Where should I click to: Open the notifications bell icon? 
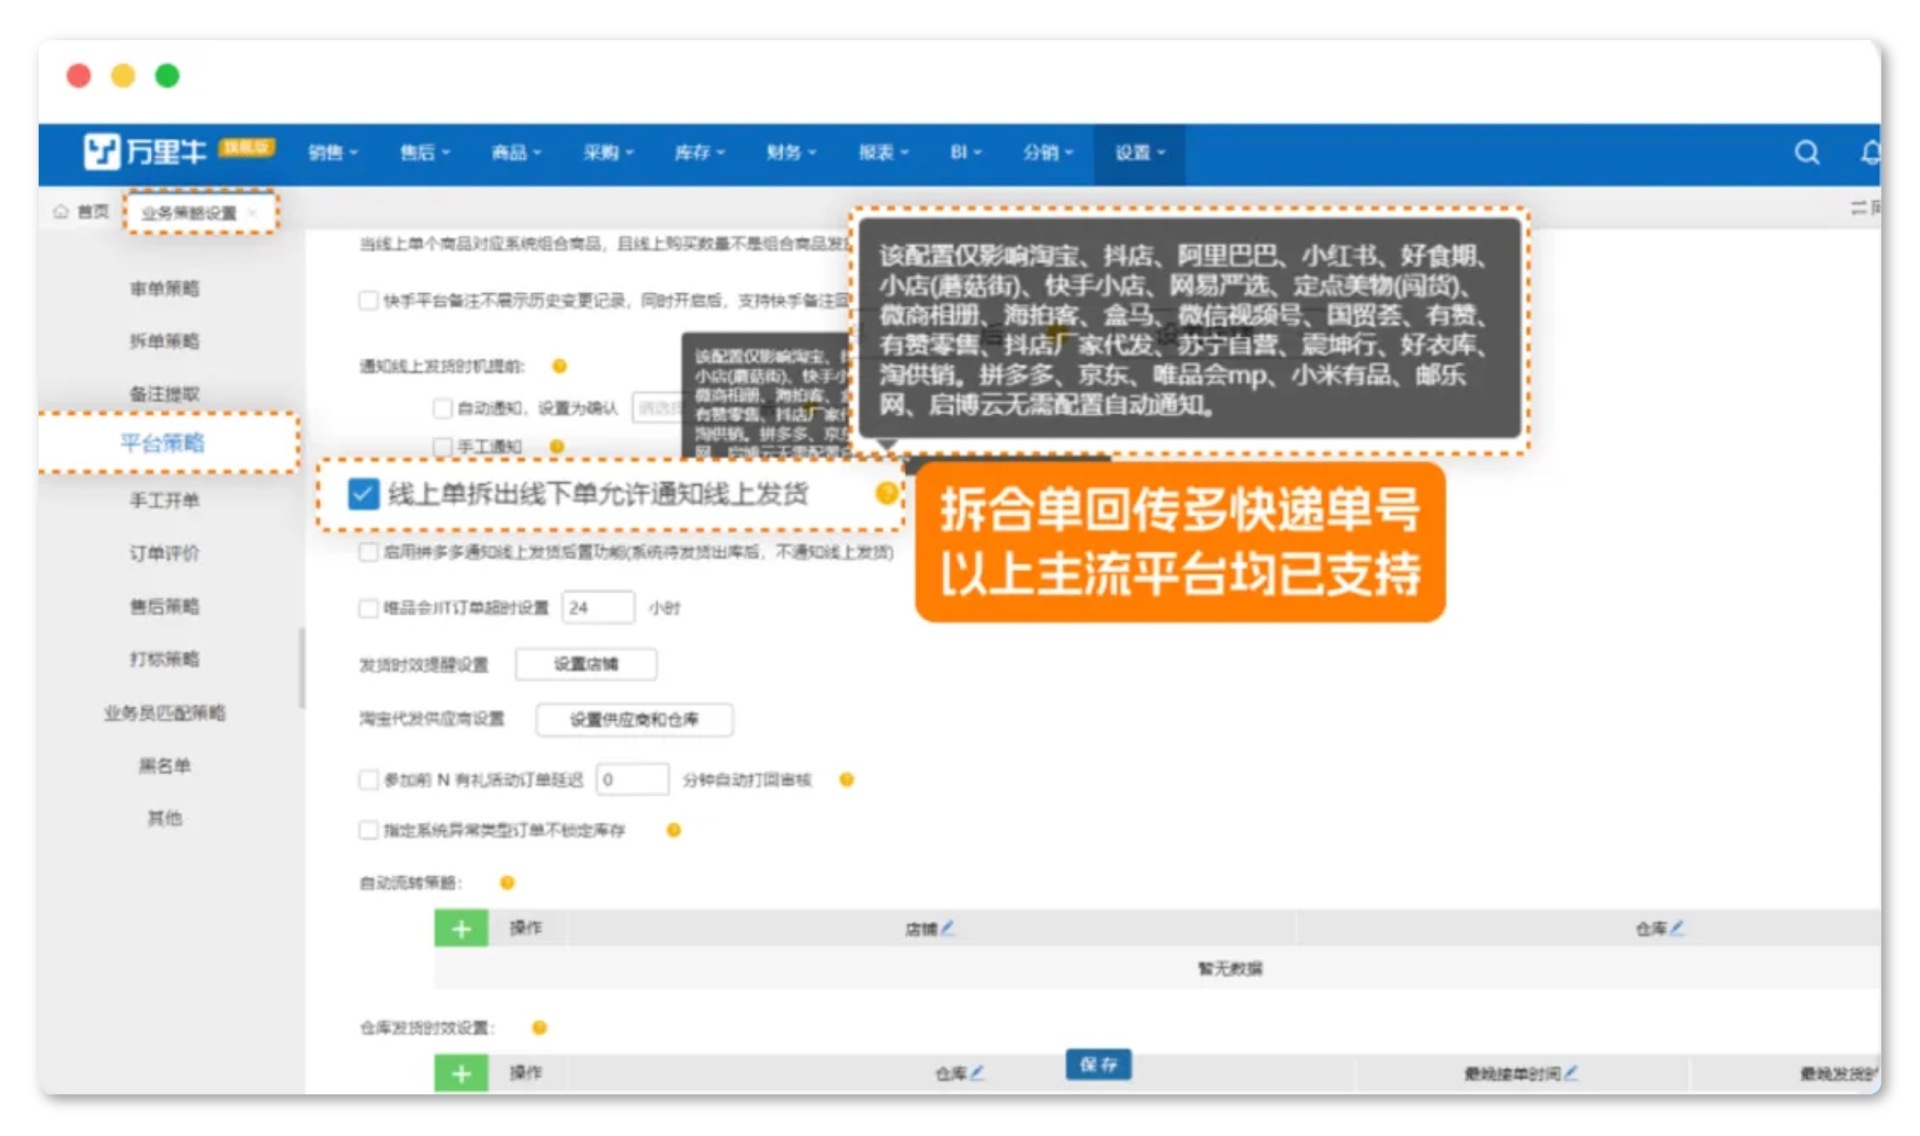point(1869,152)
